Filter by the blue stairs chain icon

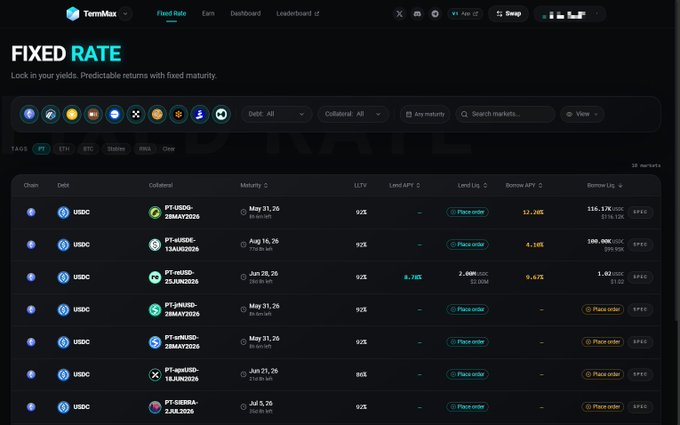point(199,114)
